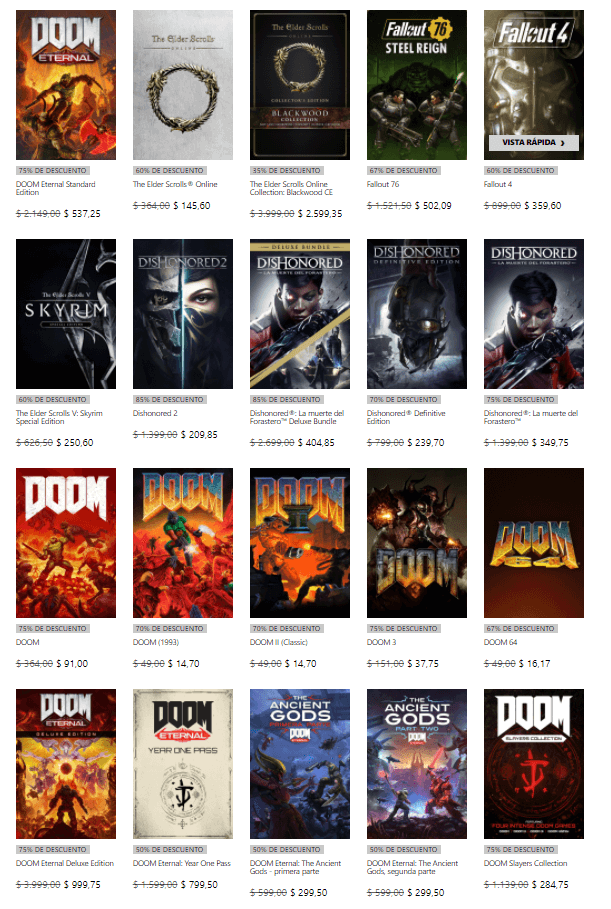Click the Vista Rápida button on Fallout 4
The image size is (611, 909).
click(533, 143)
